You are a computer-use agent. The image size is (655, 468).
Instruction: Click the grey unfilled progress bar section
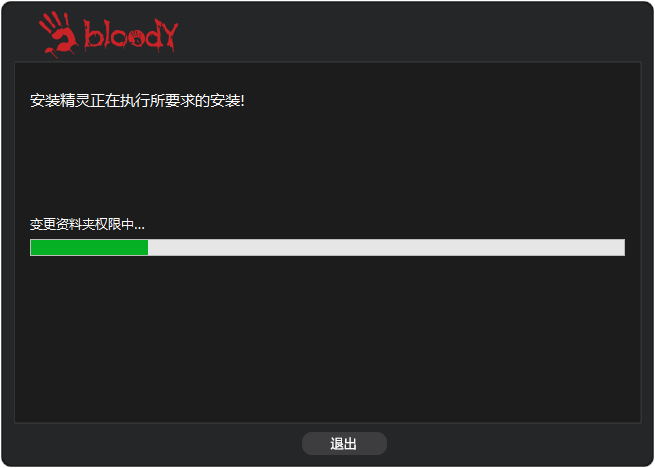[386, 247]
